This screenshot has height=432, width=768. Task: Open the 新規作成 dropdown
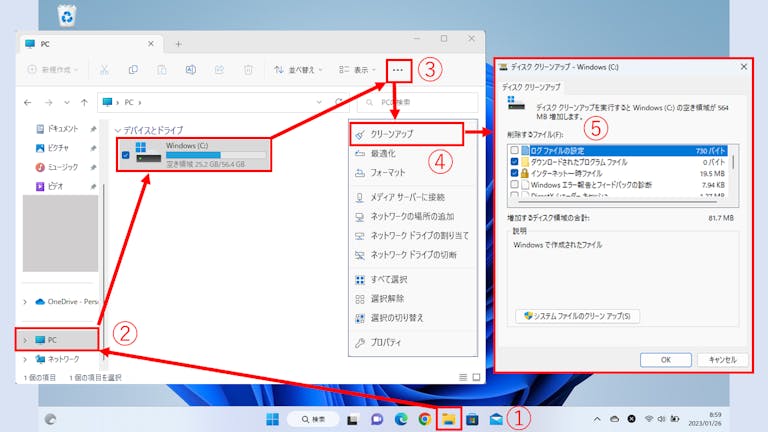pos(52,70)
